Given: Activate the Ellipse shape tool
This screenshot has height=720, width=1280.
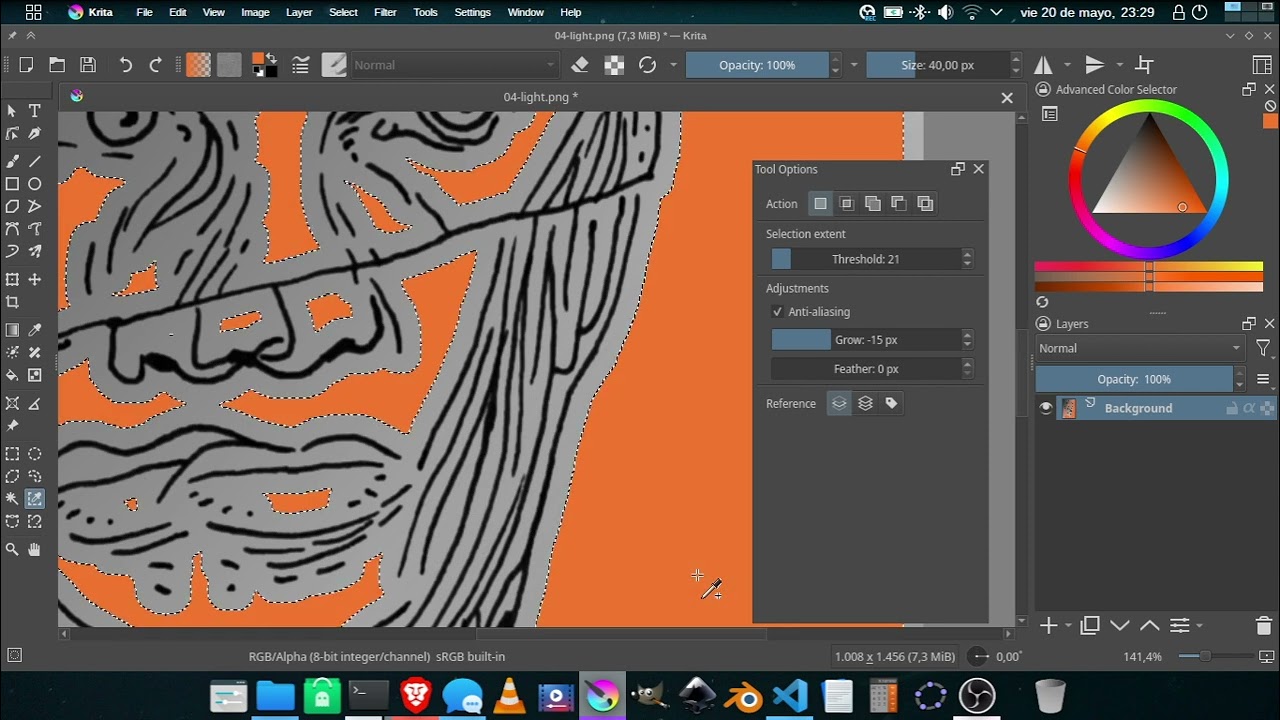Looking at the screenshot, I should [34, 184].
